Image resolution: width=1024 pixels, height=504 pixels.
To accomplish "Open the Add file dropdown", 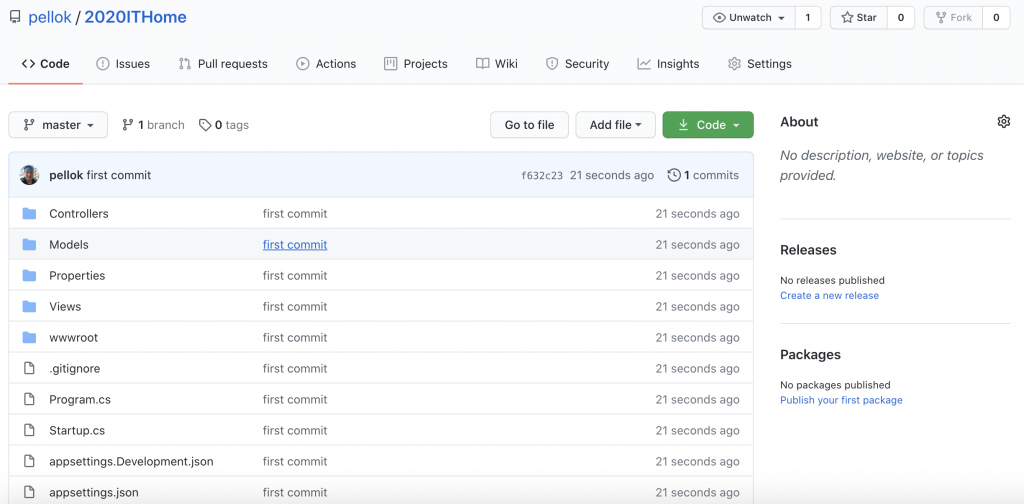I will (615, 125).
